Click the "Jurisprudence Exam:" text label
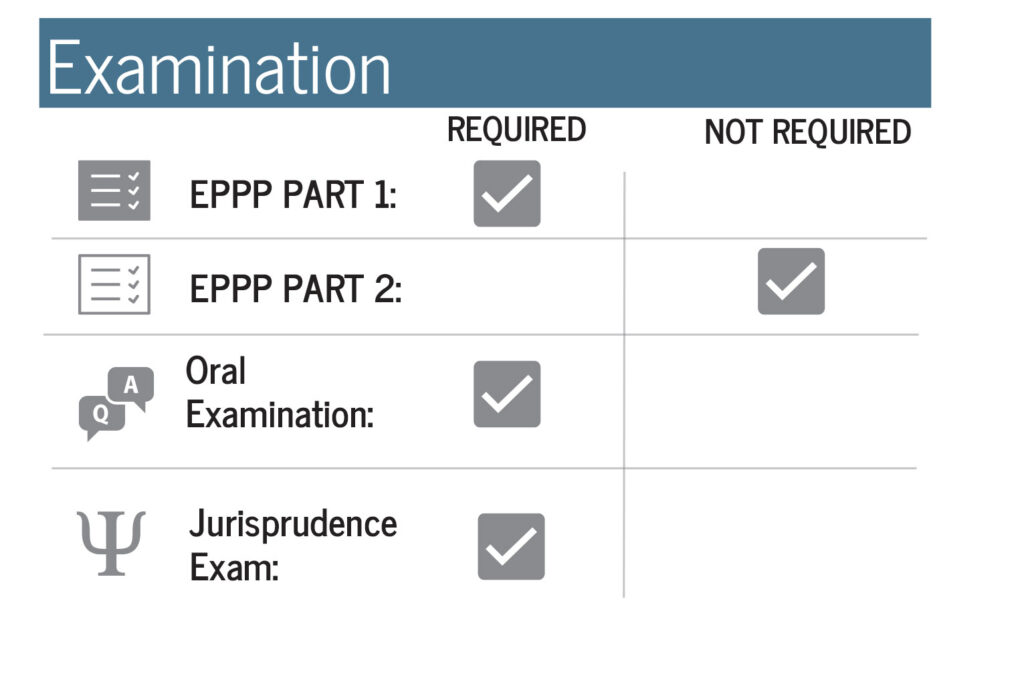The image size is (1024, 684). pyautogui.click(x=292, y=546)
